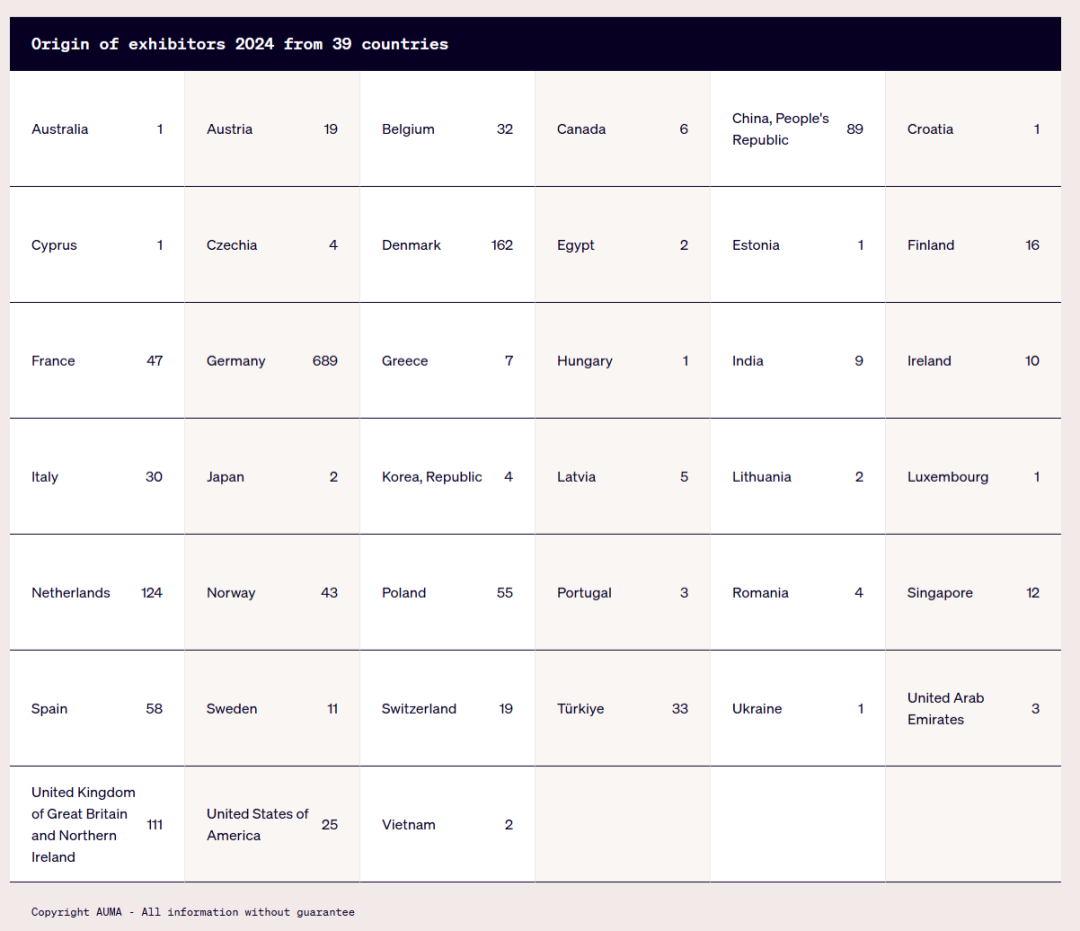Select the Vietnam cell
Screen dimensions: 1080x931
pos(446,825)
